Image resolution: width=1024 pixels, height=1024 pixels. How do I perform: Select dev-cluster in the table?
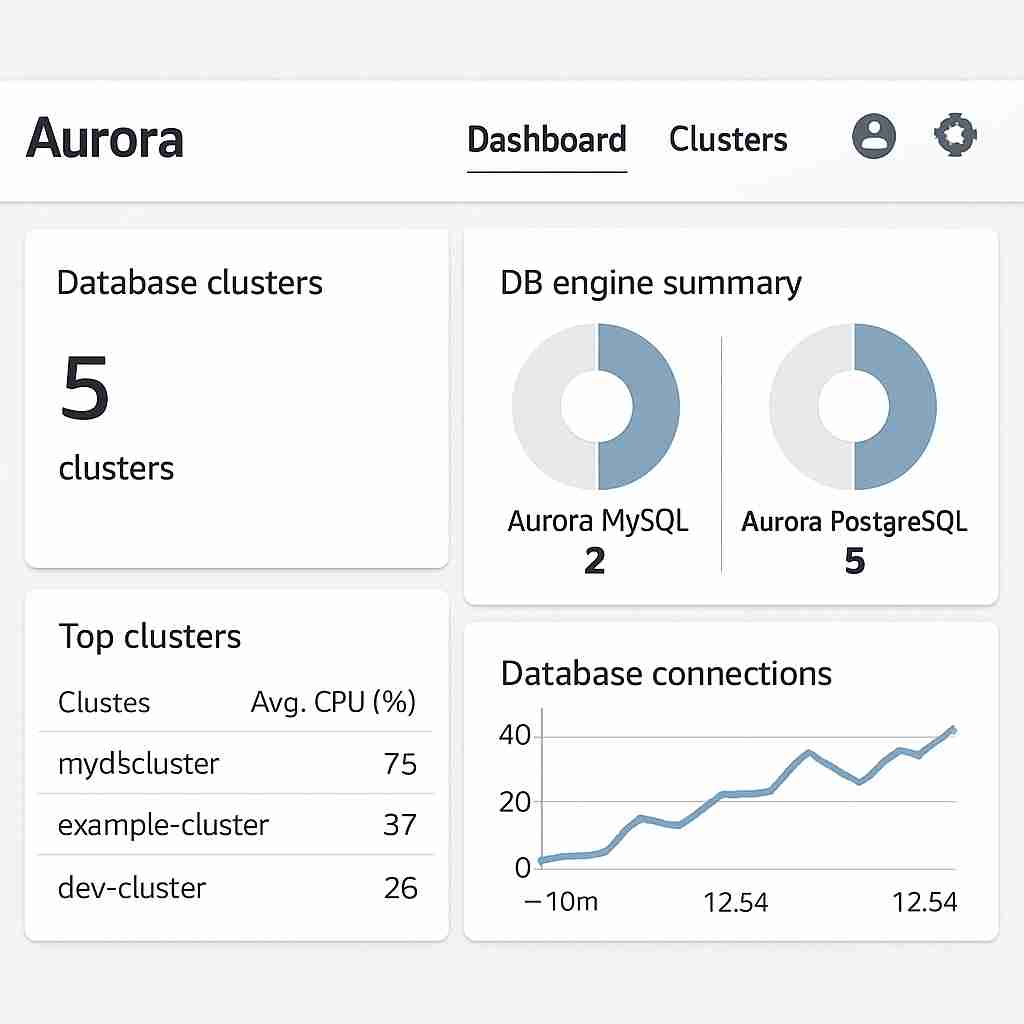click(132, 887)
